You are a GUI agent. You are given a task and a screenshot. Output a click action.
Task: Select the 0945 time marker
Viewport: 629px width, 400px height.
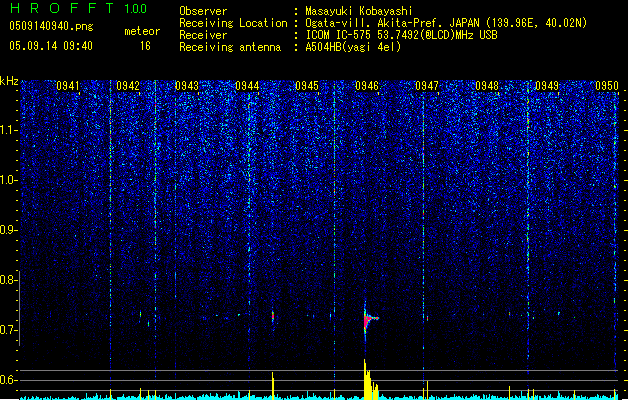point(307,87)
